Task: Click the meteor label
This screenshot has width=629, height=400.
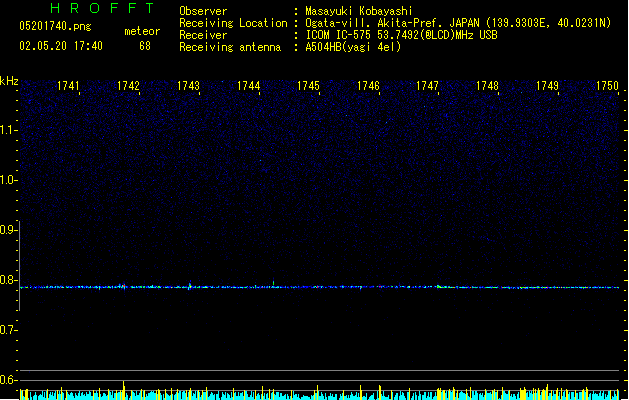Action: tap(142, 31)
